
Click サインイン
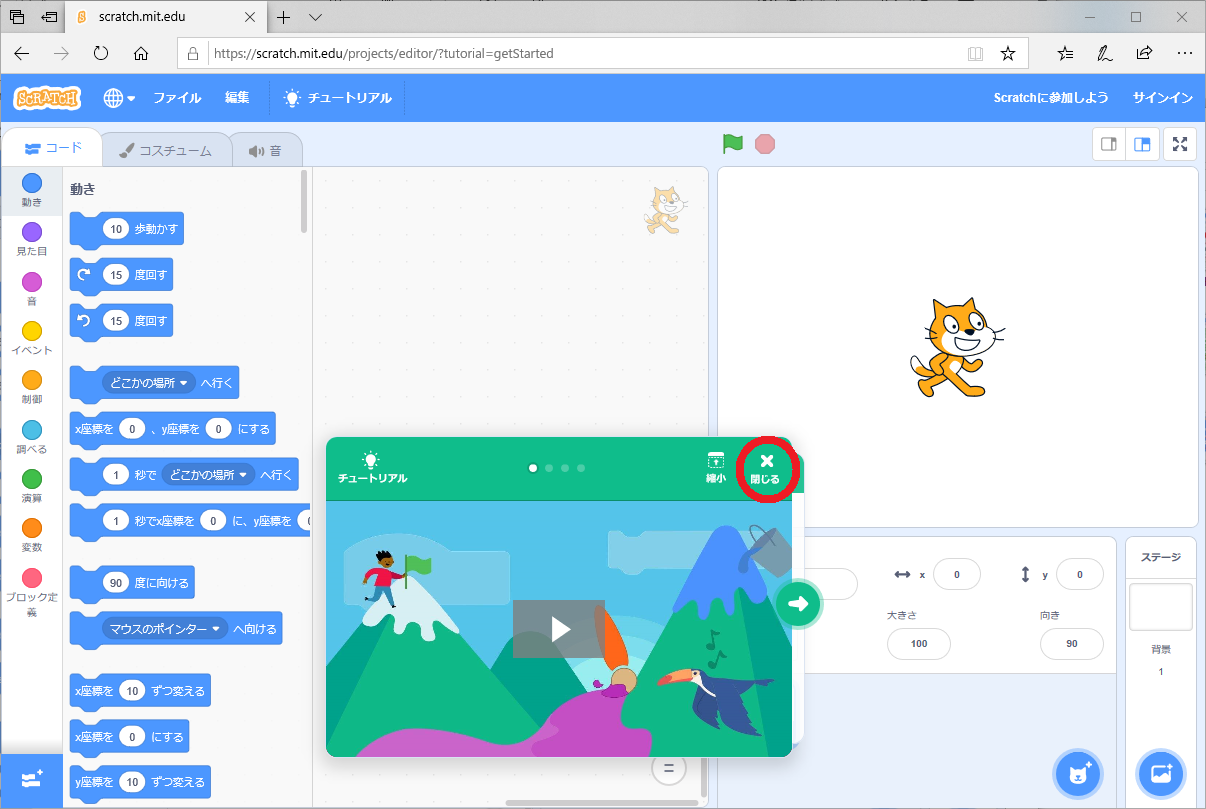tap(1162, 98)
